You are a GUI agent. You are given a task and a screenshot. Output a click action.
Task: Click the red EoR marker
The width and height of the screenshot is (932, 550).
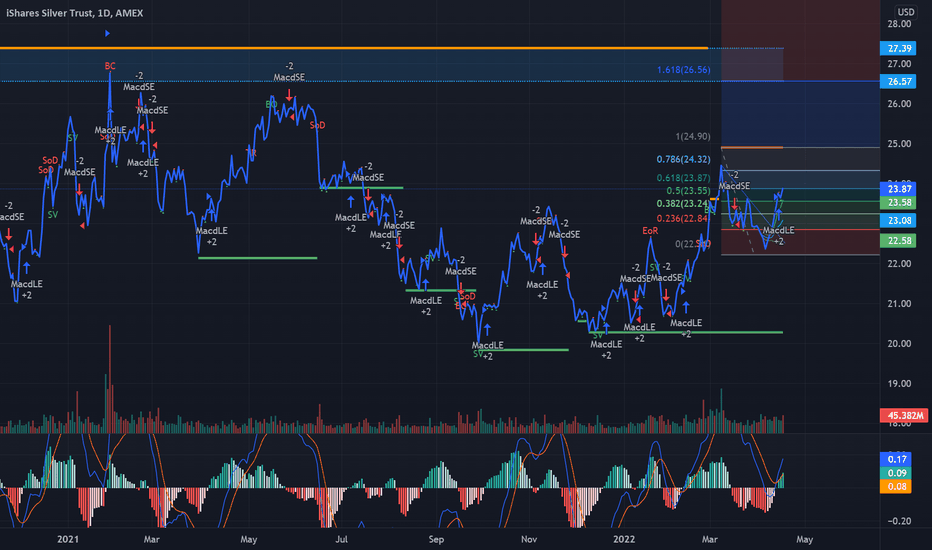pyautogui.click(x=650, y=231)
